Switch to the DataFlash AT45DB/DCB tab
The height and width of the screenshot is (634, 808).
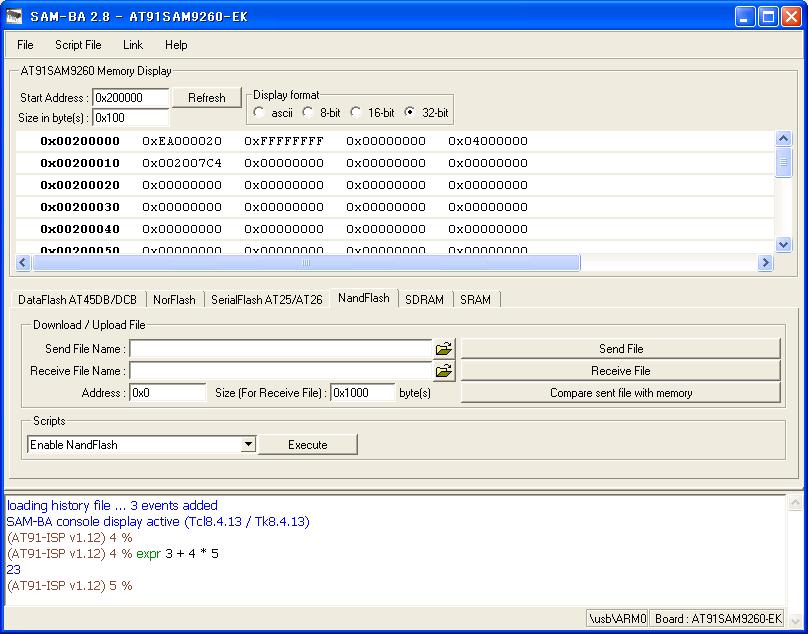(78, 299)
